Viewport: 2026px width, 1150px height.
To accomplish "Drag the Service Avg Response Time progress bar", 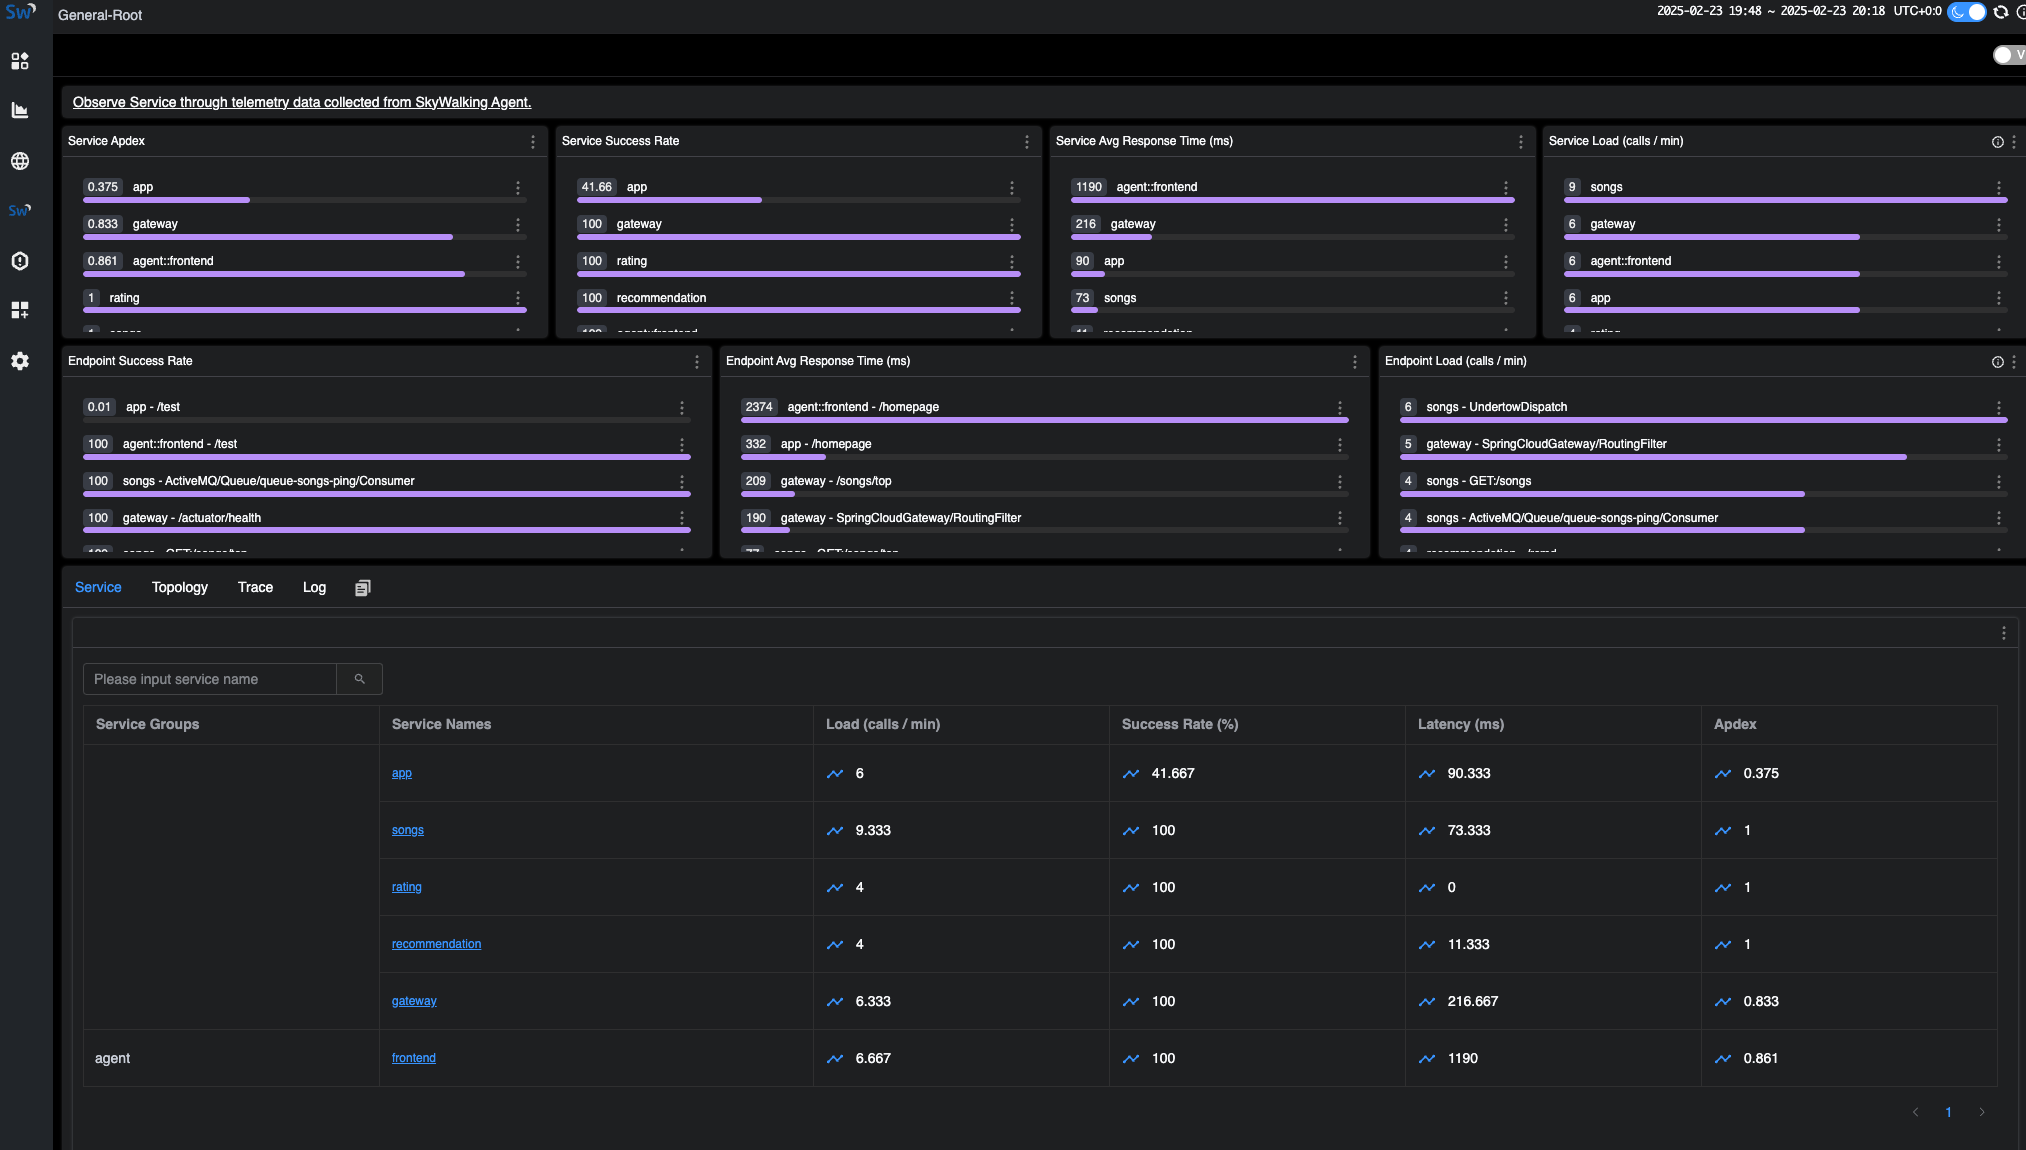I will click(1291, 199).
